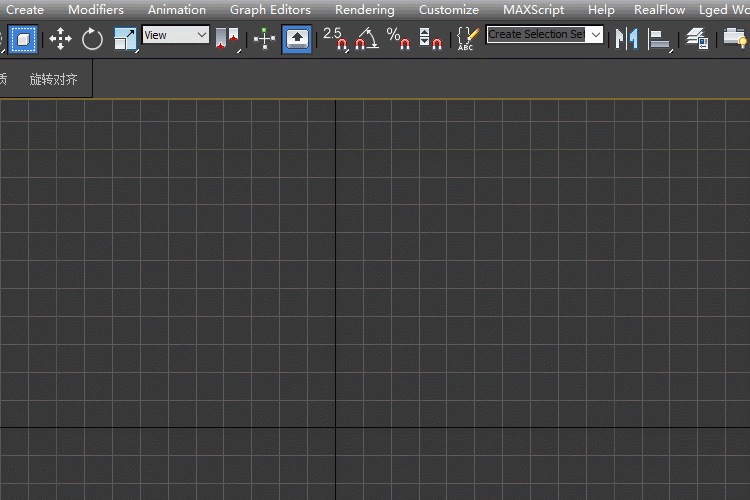
Task: Click the 旋转对齐 button
Action: [x=53, y=79]
